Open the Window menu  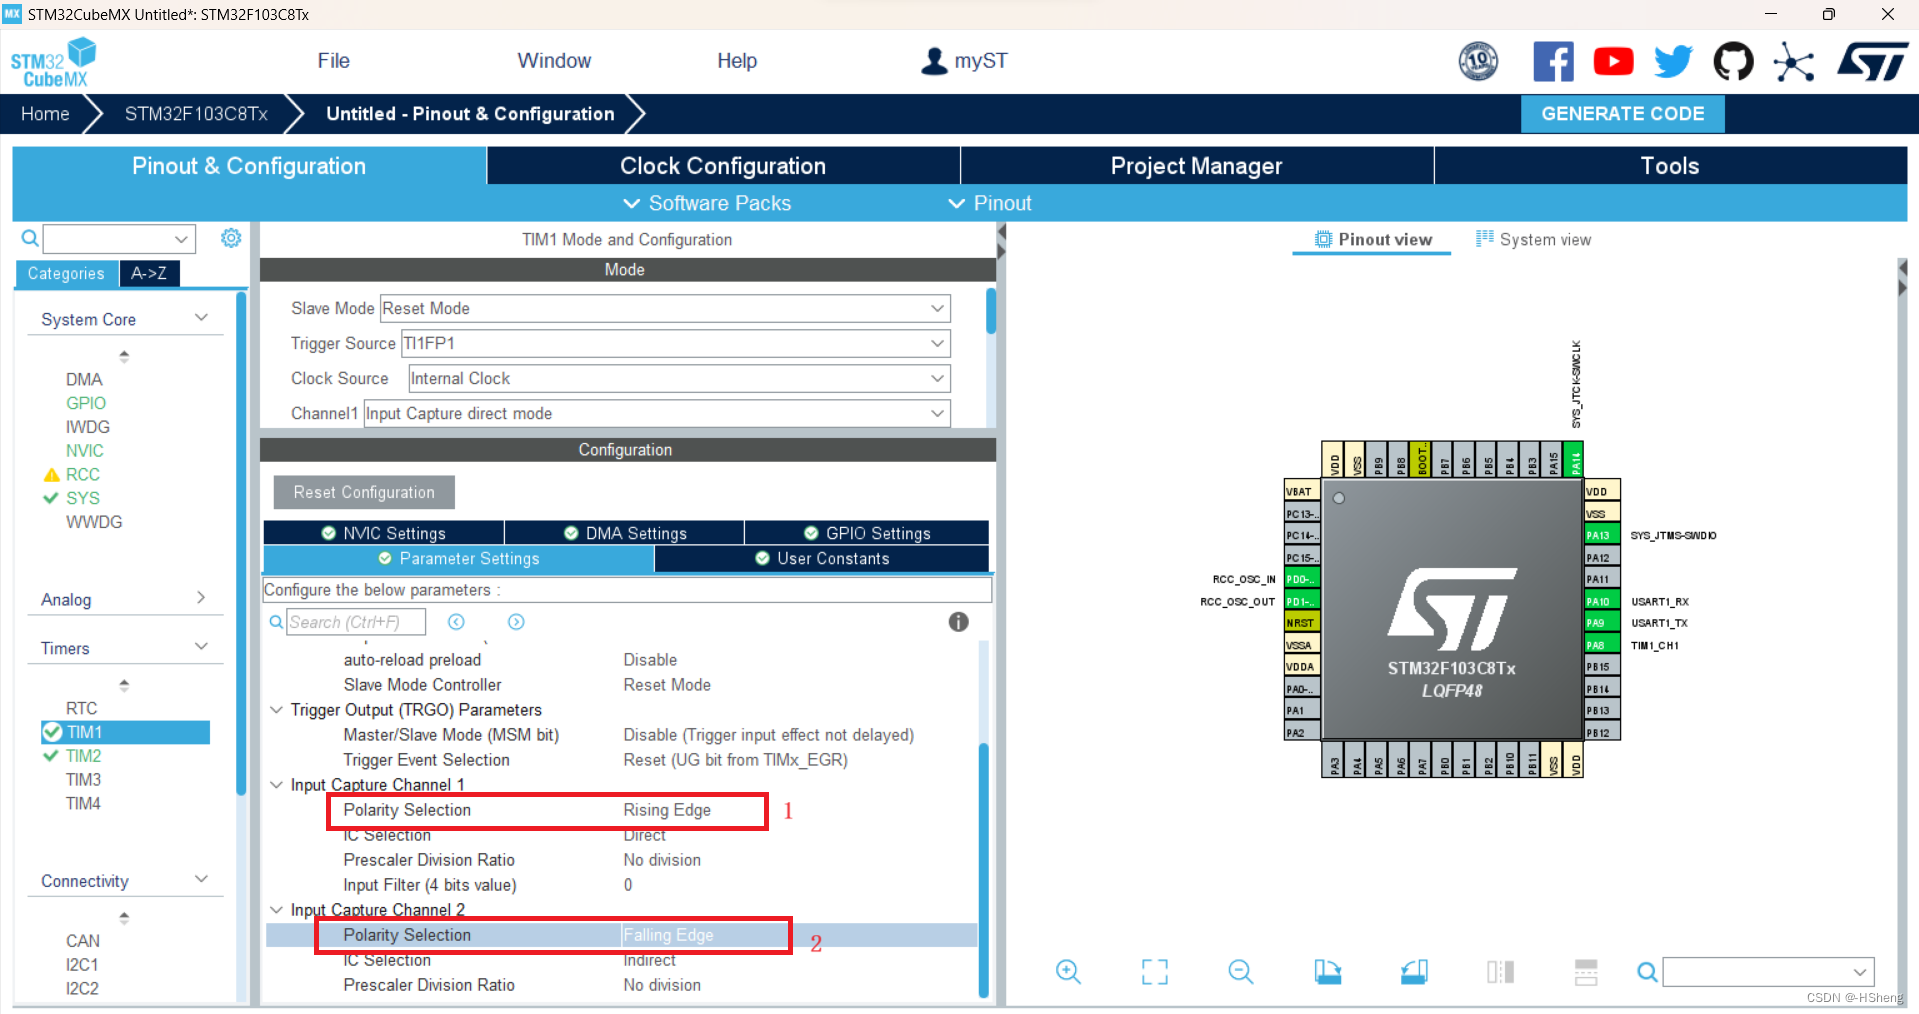[554, 61]
